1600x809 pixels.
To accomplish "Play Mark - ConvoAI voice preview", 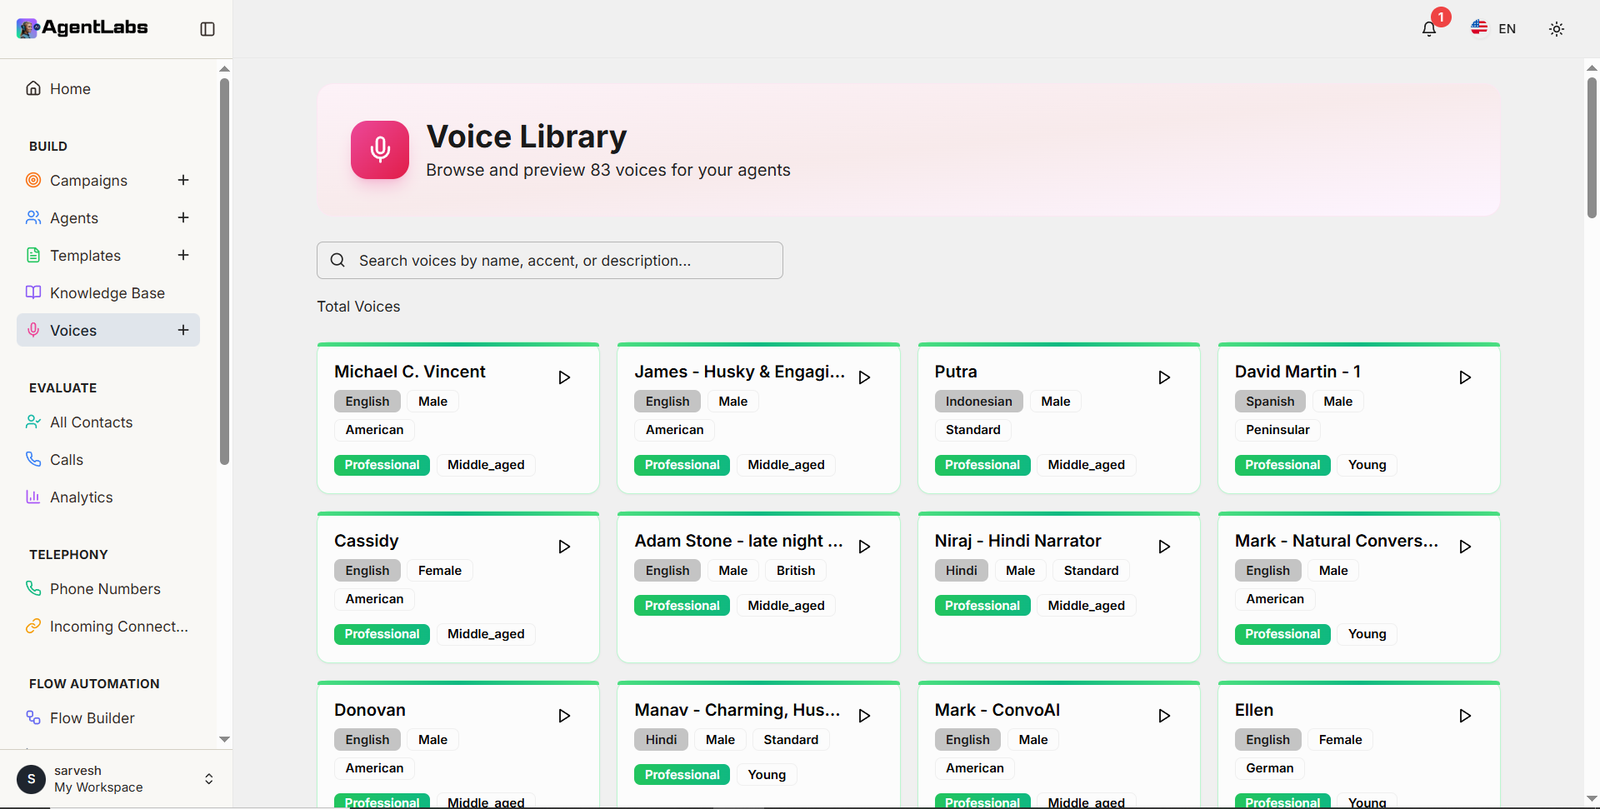I will (1164, 716).
